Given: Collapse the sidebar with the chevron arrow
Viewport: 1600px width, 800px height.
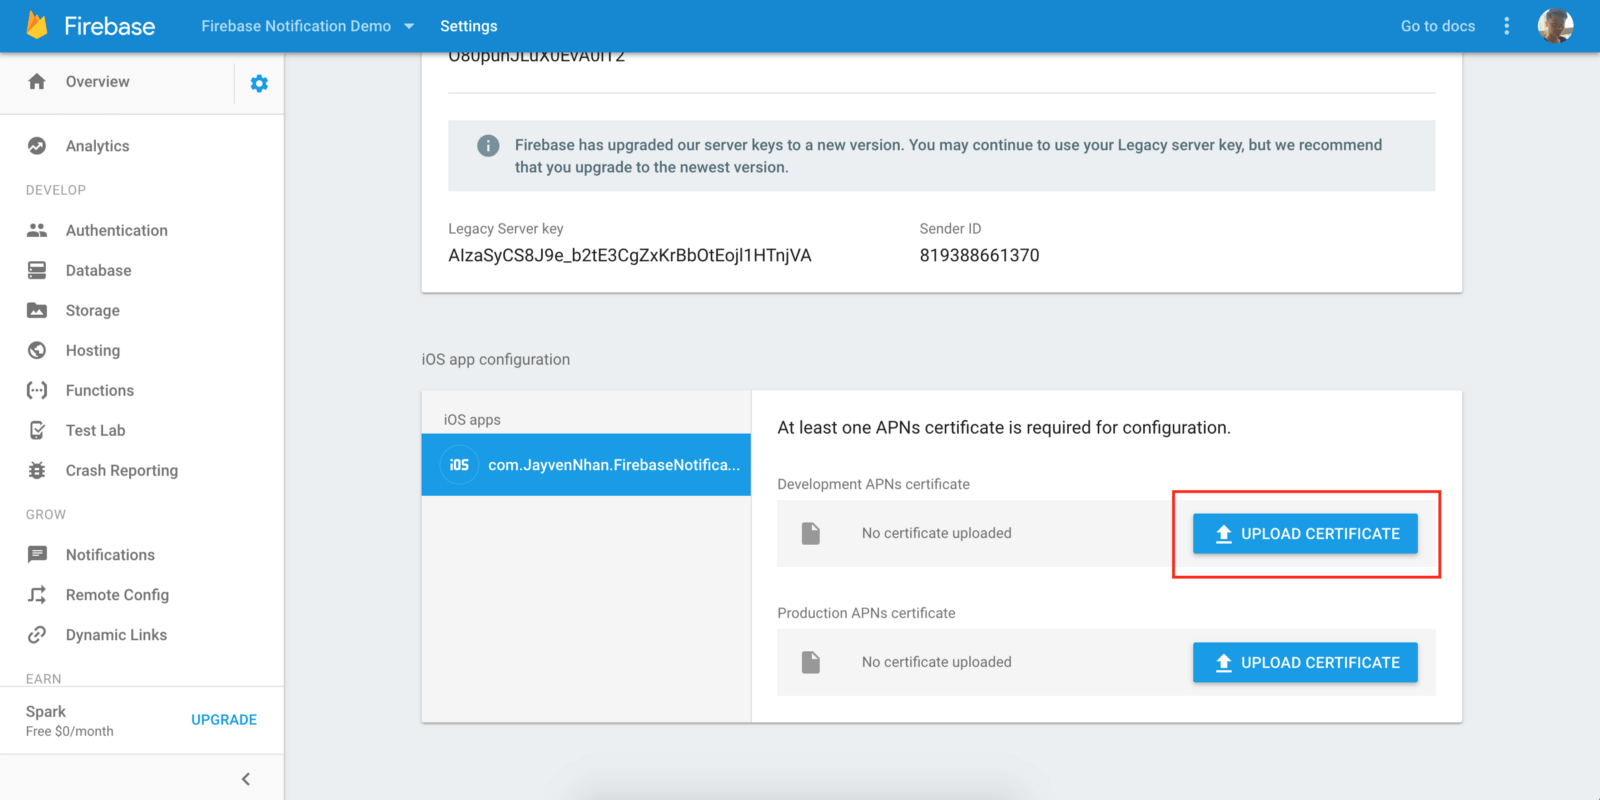Looking at the screenshot, I should point(246,779).
